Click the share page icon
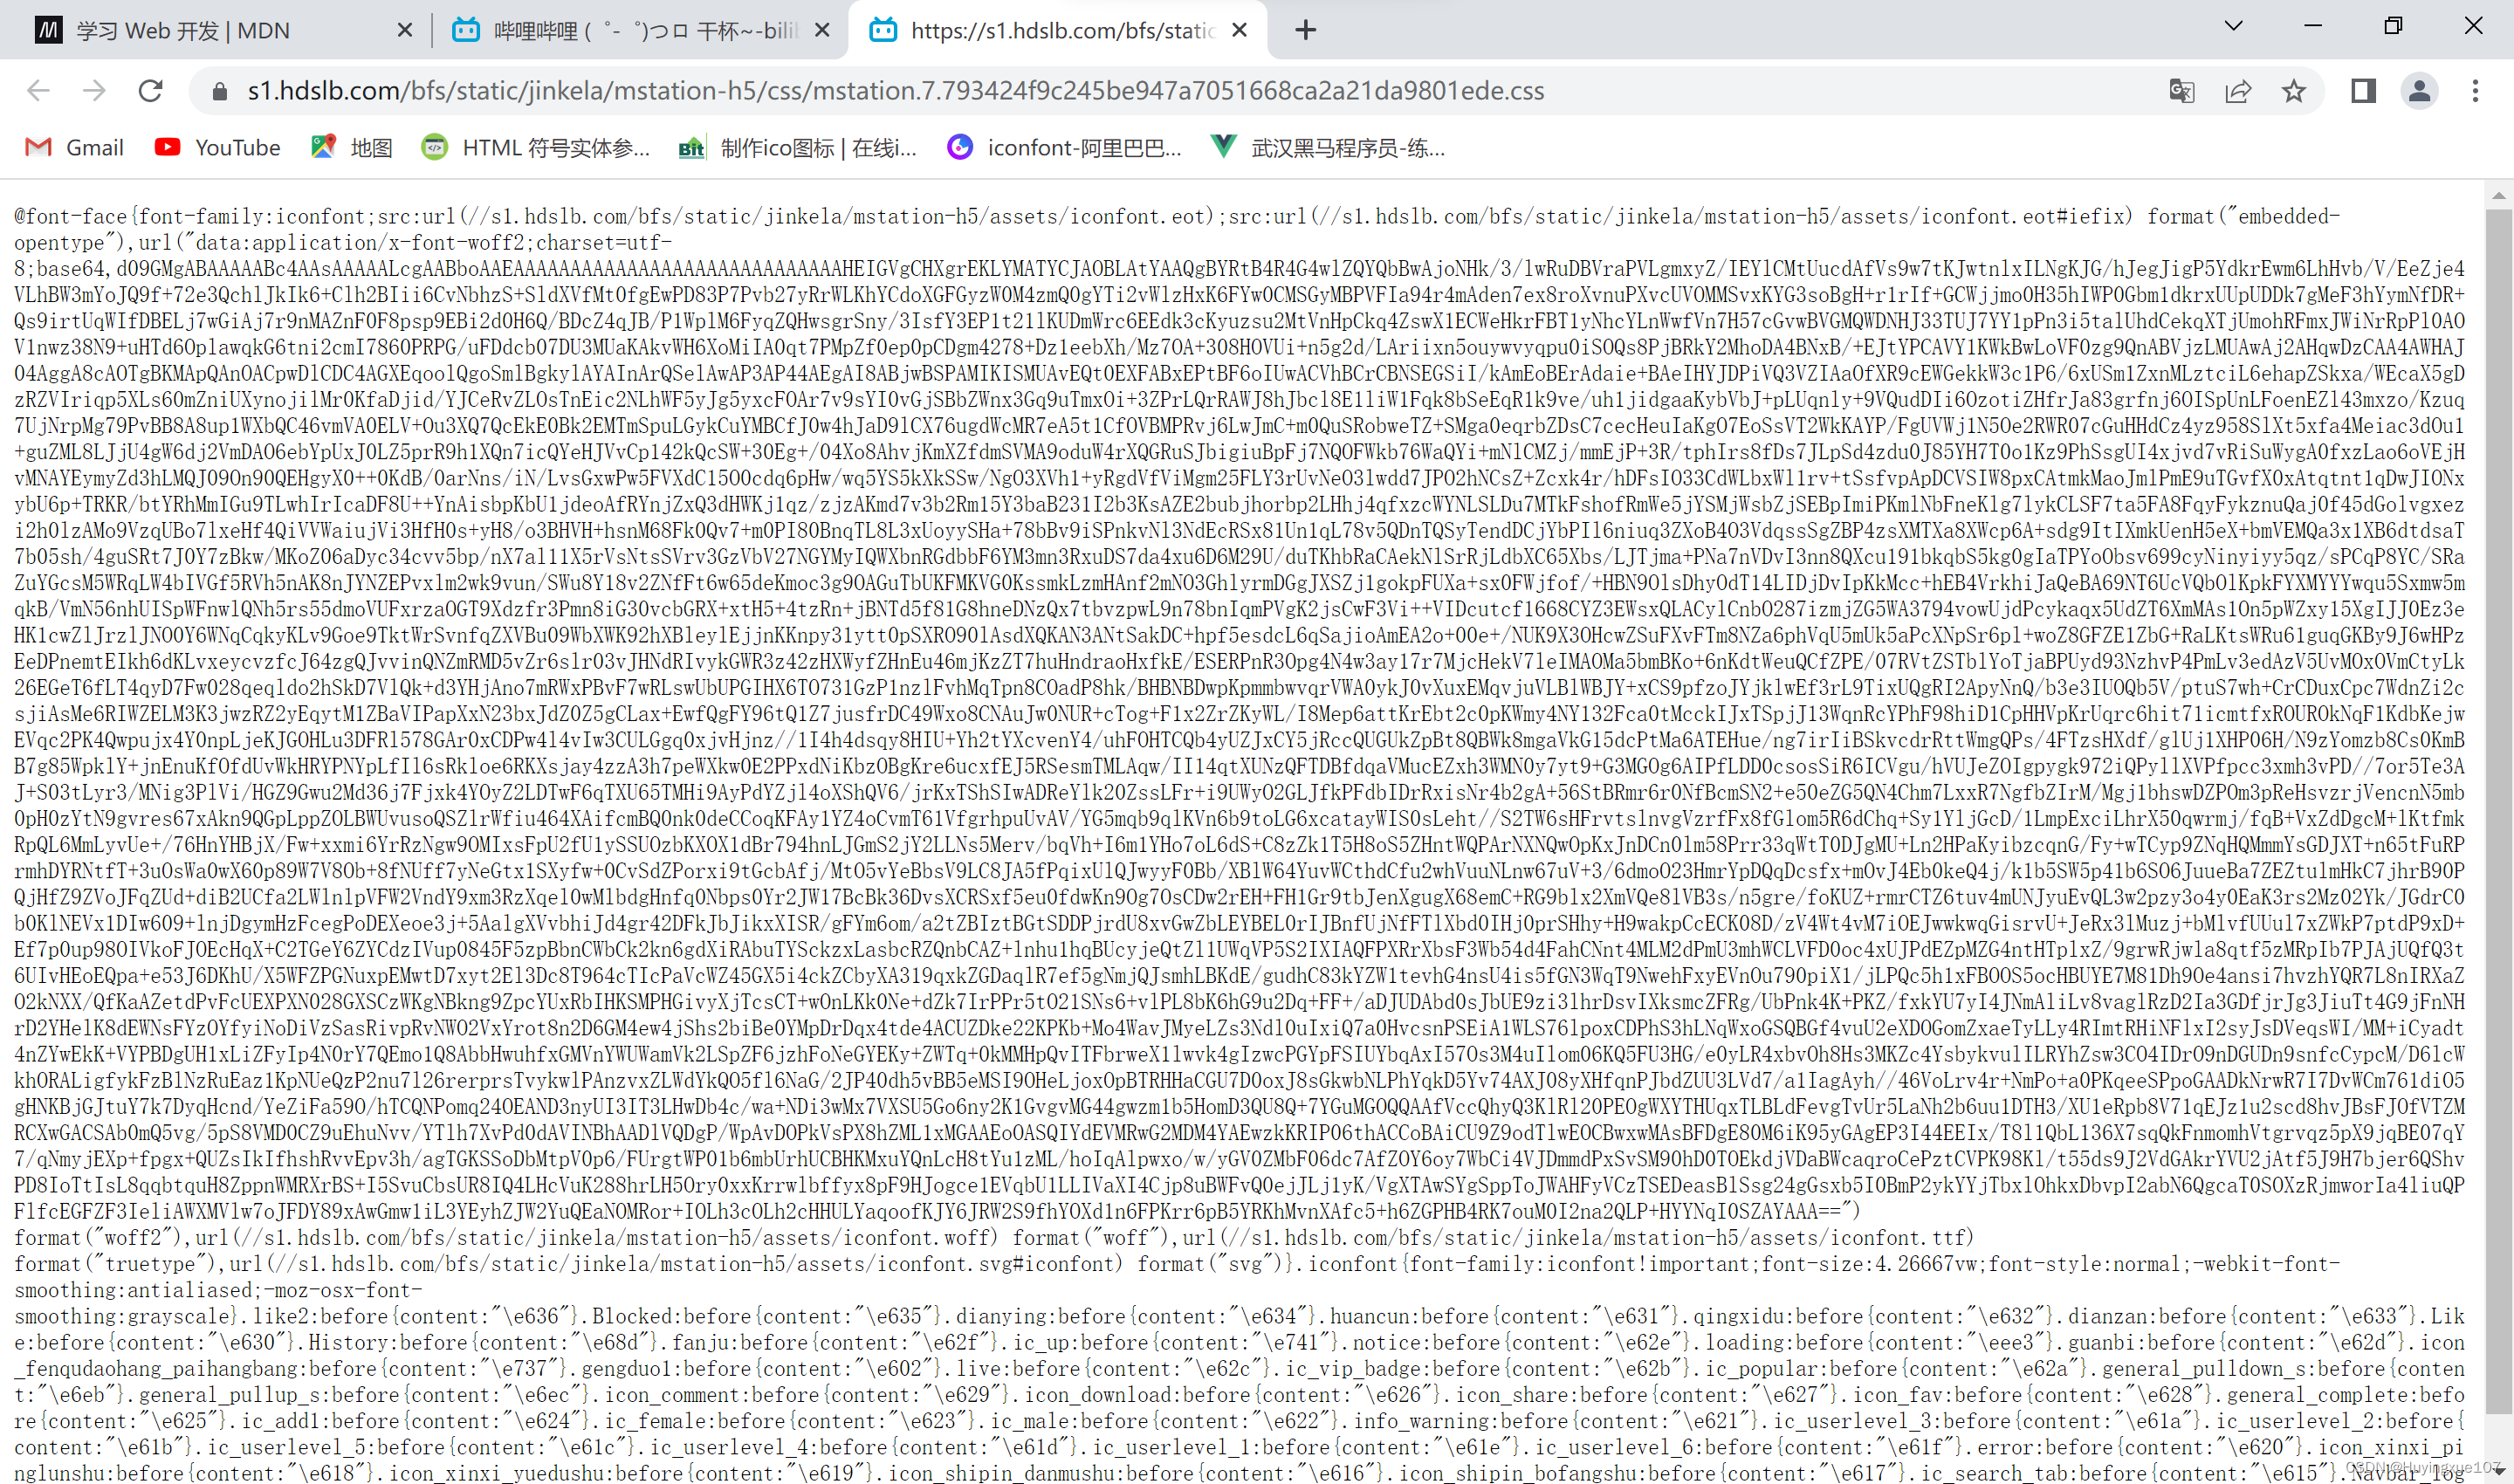The image size is (2514, 1484). 2238,91
